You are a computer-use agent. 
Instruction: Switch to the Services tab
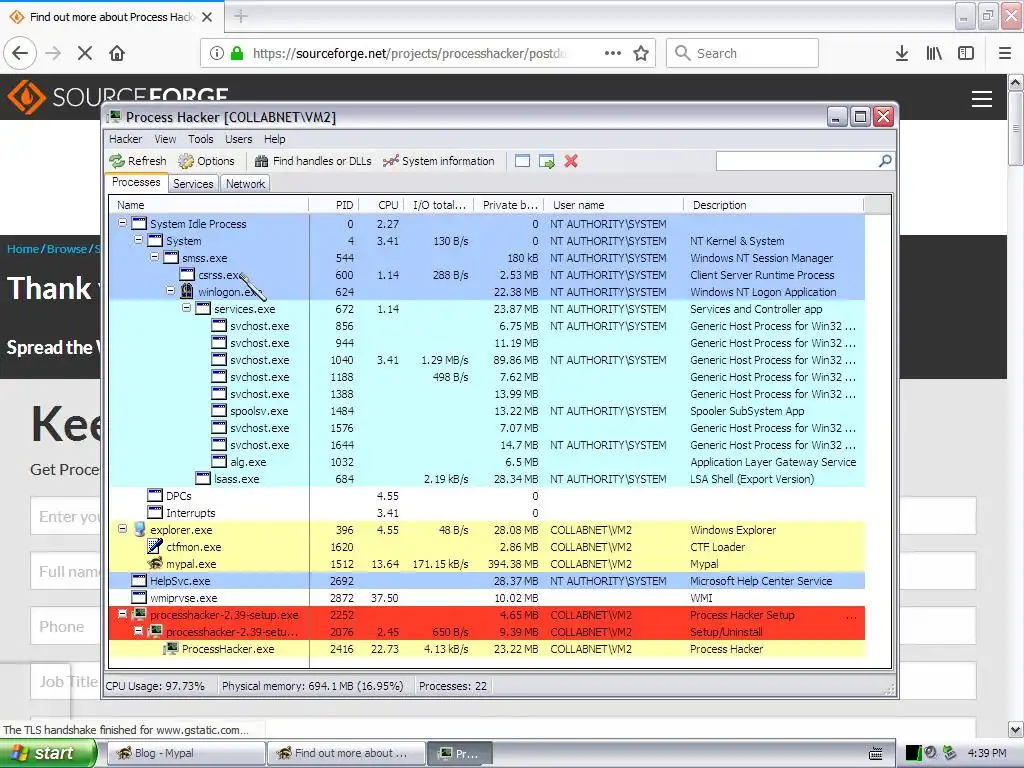[193, 184]
